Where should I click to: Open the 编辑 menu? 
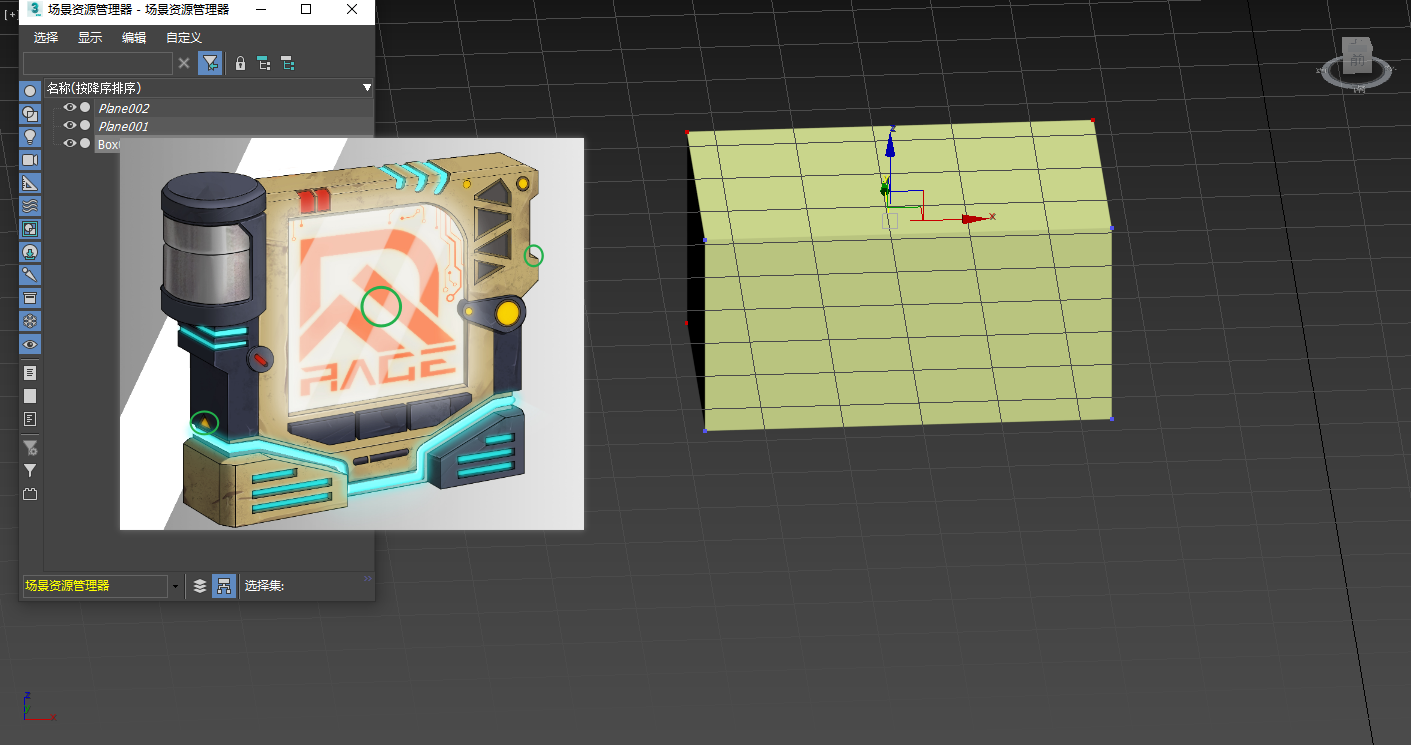pyautogui.click(x=134, y=37)
